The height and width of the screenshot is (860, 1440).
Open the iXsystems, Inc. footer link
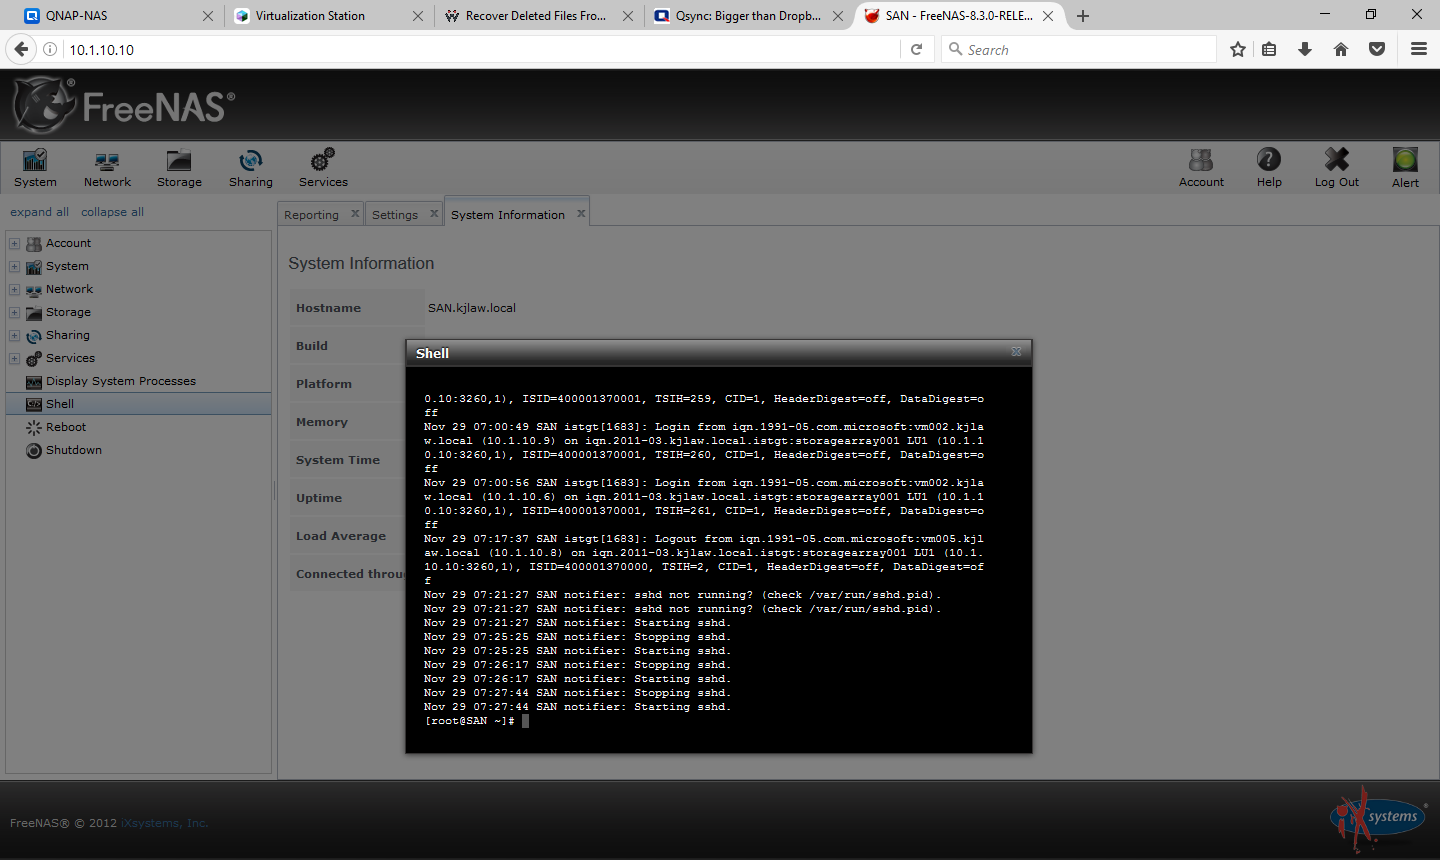(x=164, y=823)
